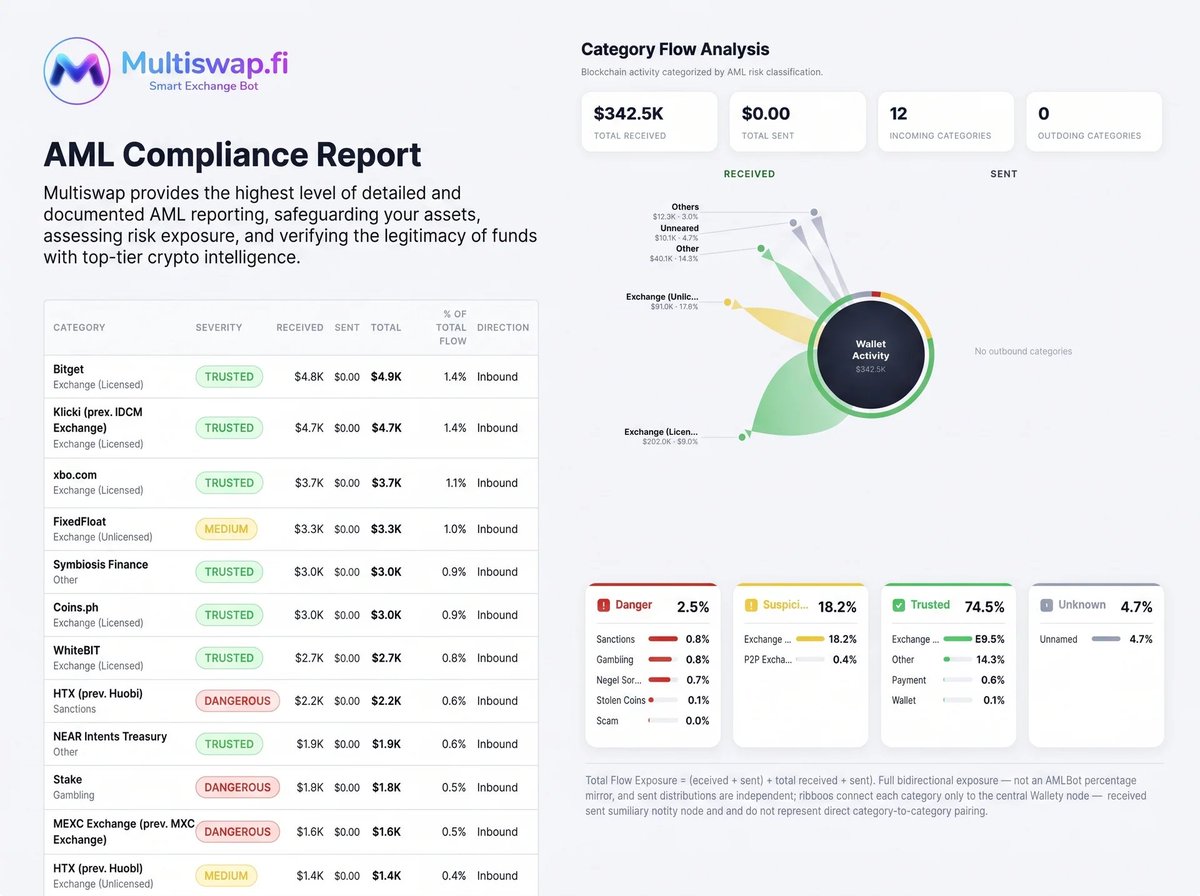The height and width of the screenshot is (896, 1200).
Task: Click the DANGEROUS badge for MEXC Exchange
Action: [237, 832]
